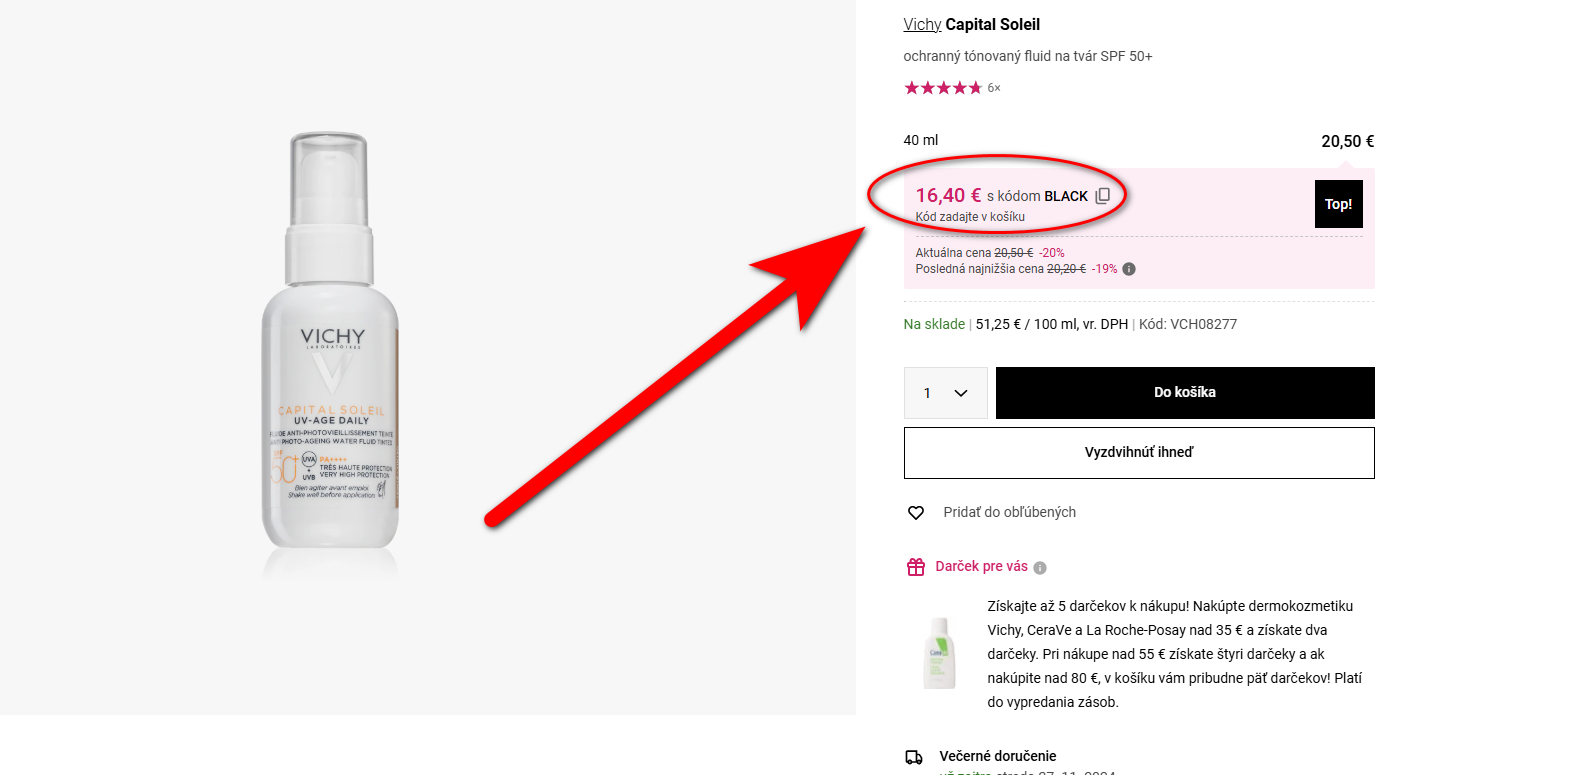Copy the BLACK discount code icon
This screenshot has width=1582, height=775.
click(x=1103, y=196)
